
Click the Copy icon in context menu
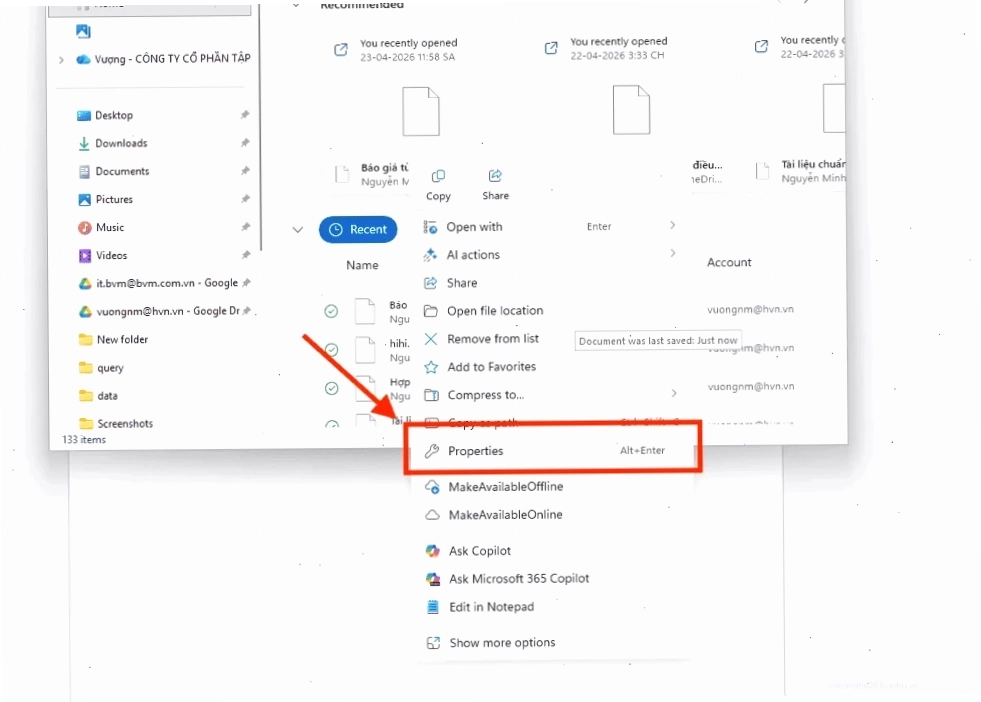438,176
